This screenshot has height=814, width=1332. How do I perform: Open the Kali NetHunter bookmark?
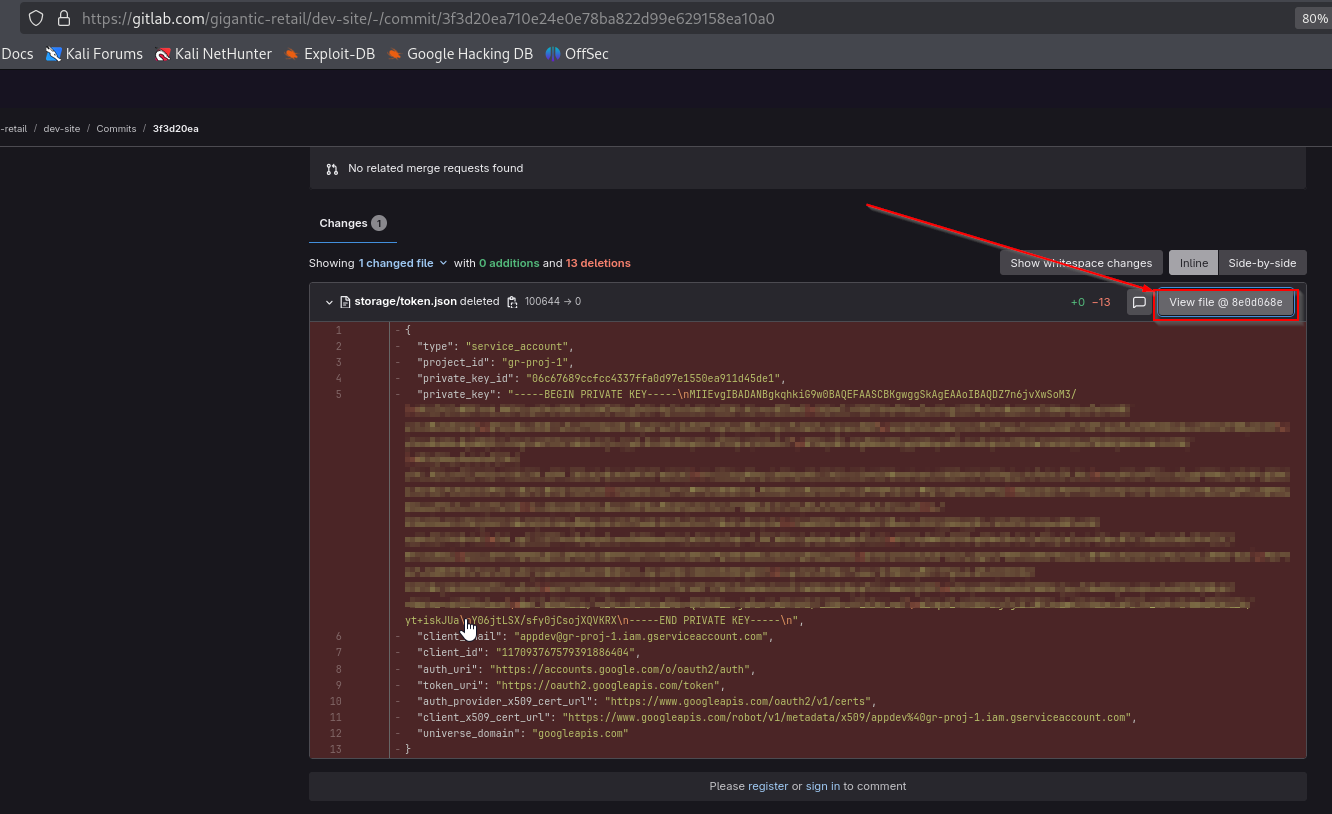(214, 54)
